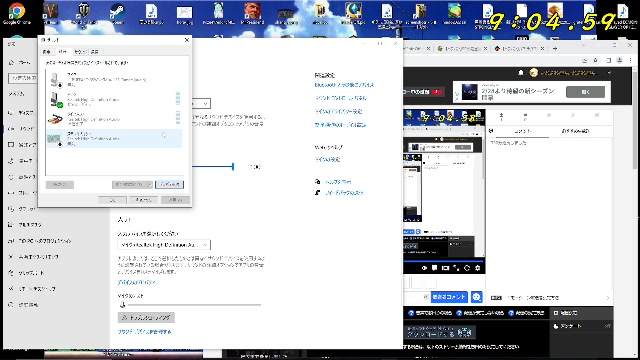This screenshot has width=640, height=360.
Task: Switch to the Playback tab in Sound dialog
Action: (x=47, y=52)
